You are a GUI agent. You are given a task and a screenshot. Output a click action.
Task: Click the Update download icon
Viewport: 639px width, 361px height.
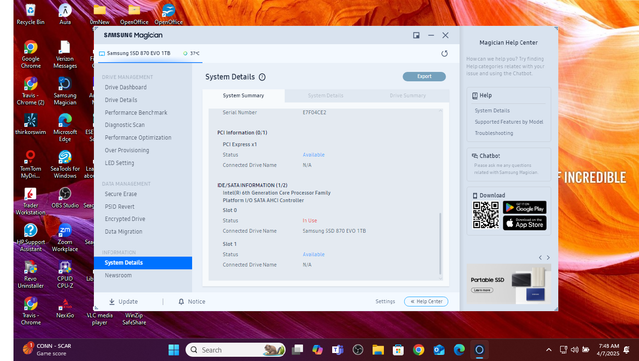pyautogui.click(x=112, y=302)
